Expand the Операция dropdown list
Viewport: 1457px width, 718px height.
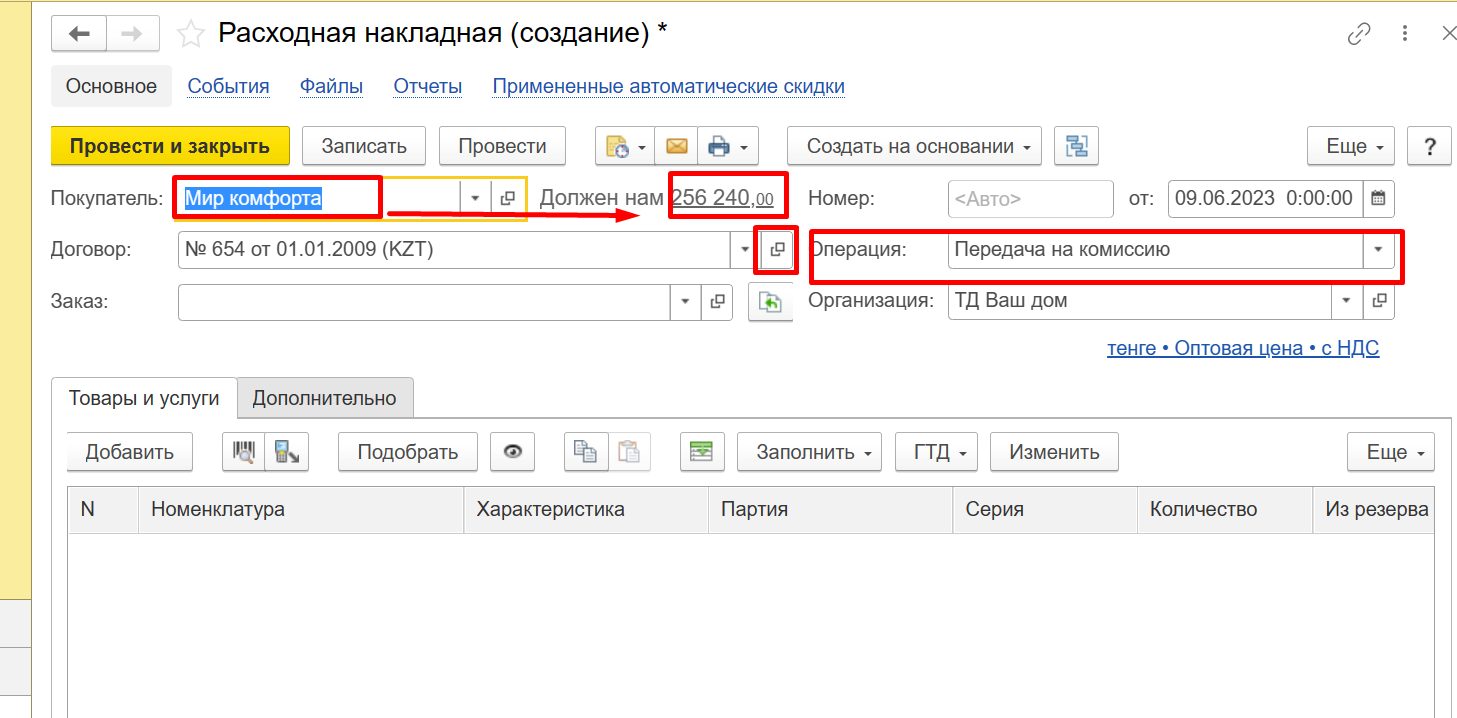pos(1379,250)
